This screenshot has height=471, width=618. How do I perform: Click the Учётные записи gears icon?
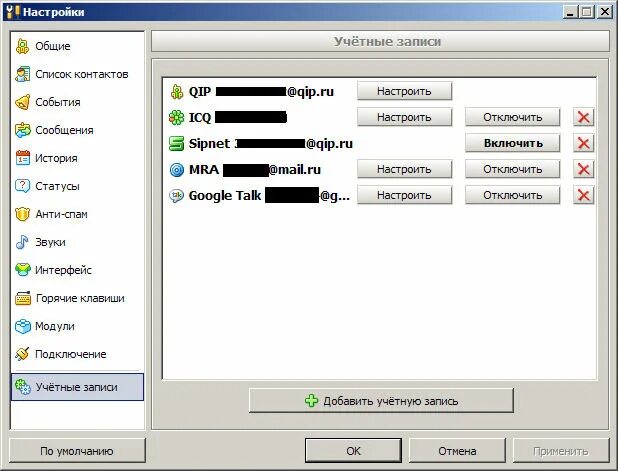[22, 387]
